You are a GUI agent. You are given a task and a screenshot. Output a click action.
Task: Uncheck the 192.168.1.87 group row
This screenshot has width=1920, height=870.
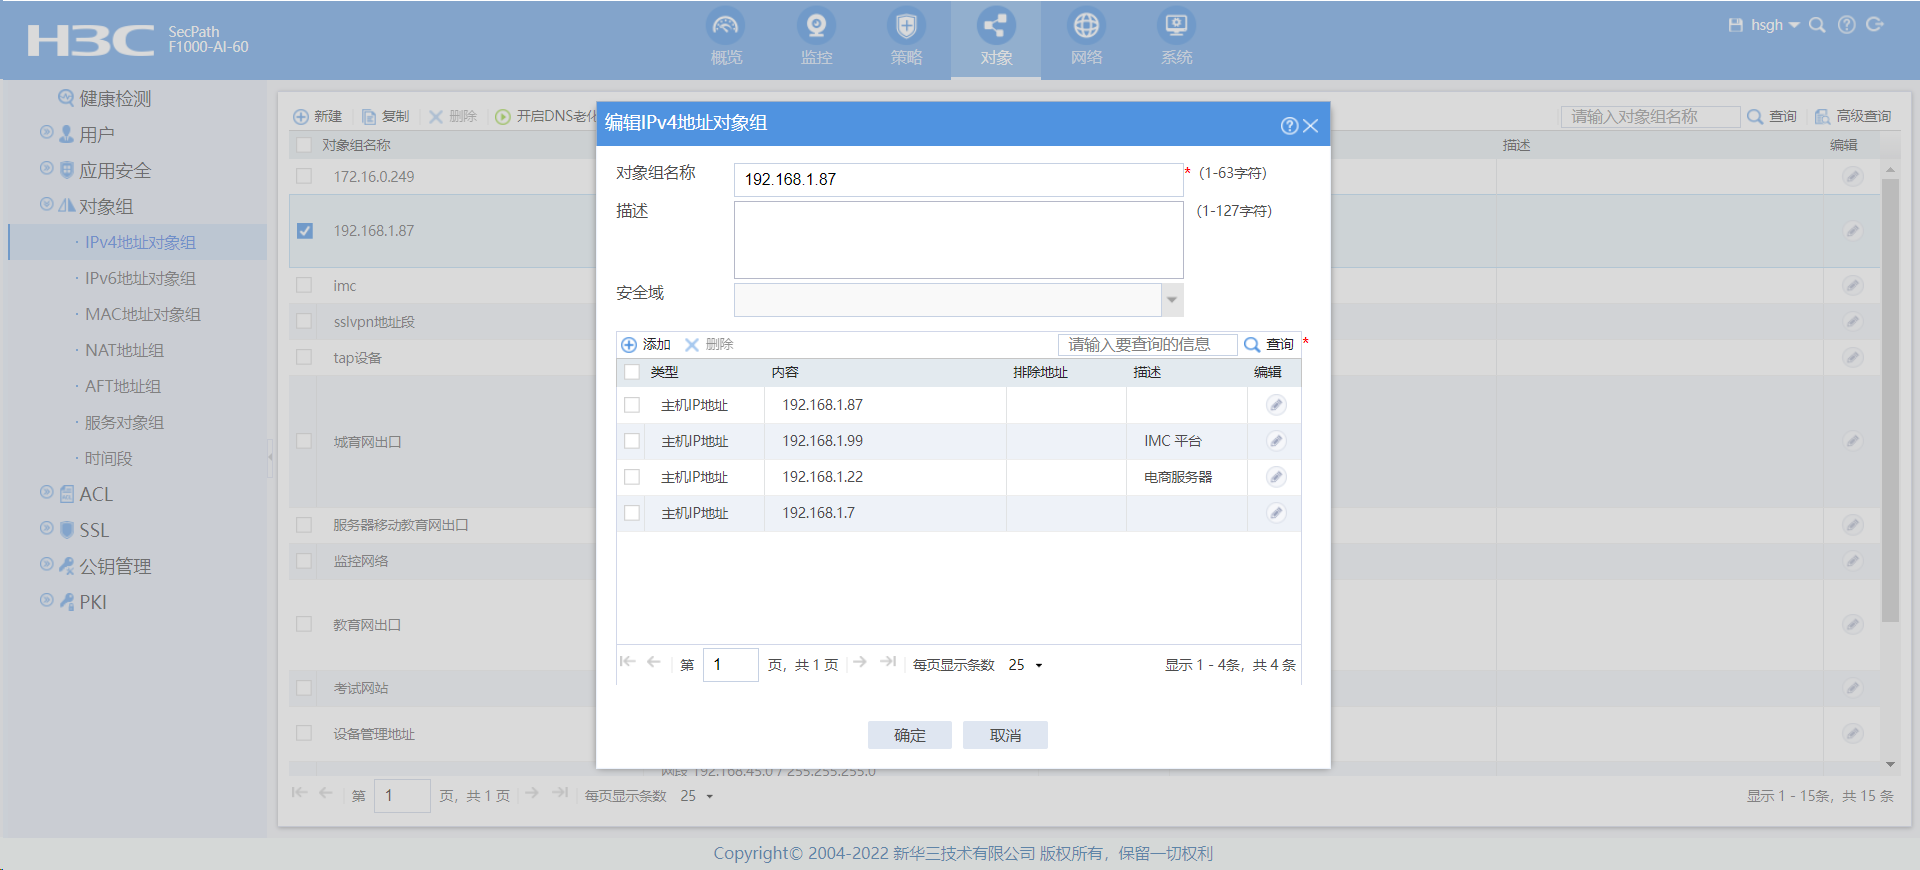pos(305,231)
